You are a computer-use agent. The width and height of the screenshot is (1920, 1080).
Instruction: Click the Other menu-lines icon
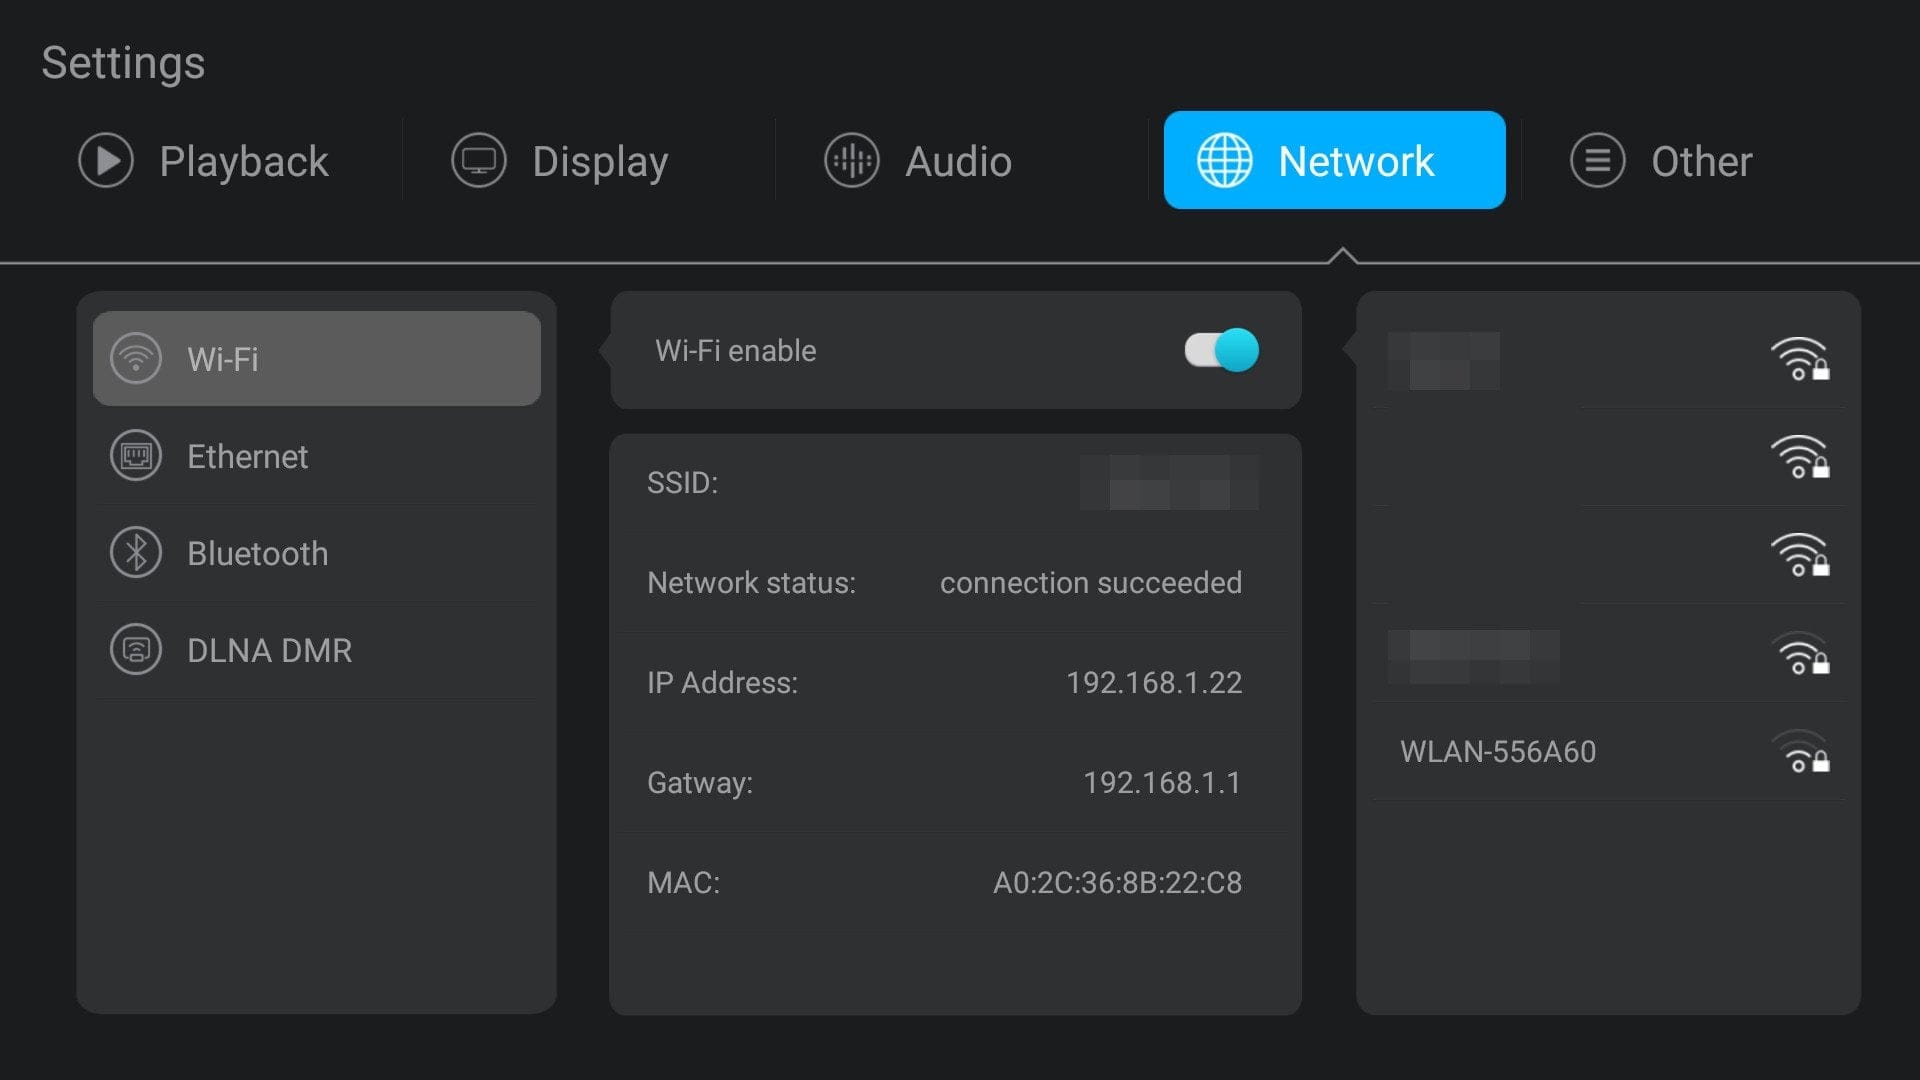(1597, 160)
